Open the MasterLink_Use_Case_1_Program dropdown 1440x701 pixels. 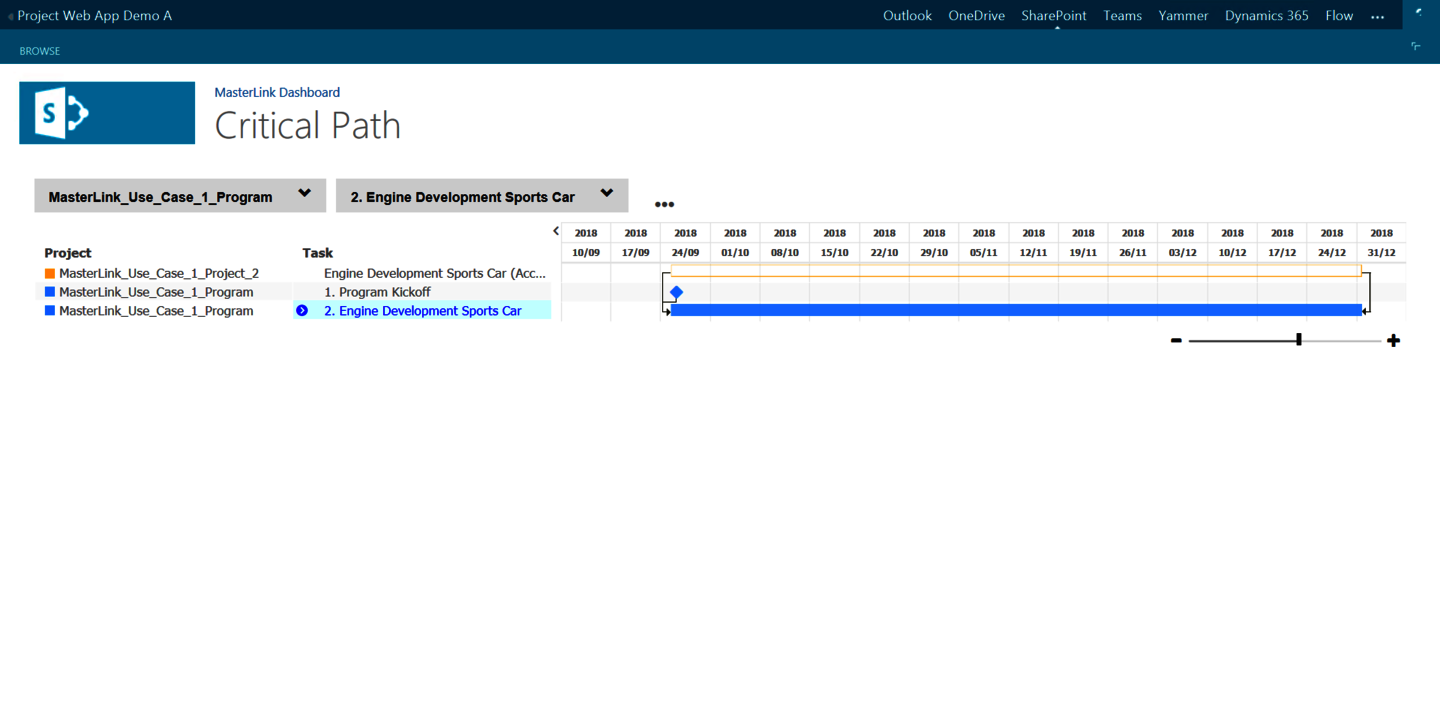tap(180, 196)
